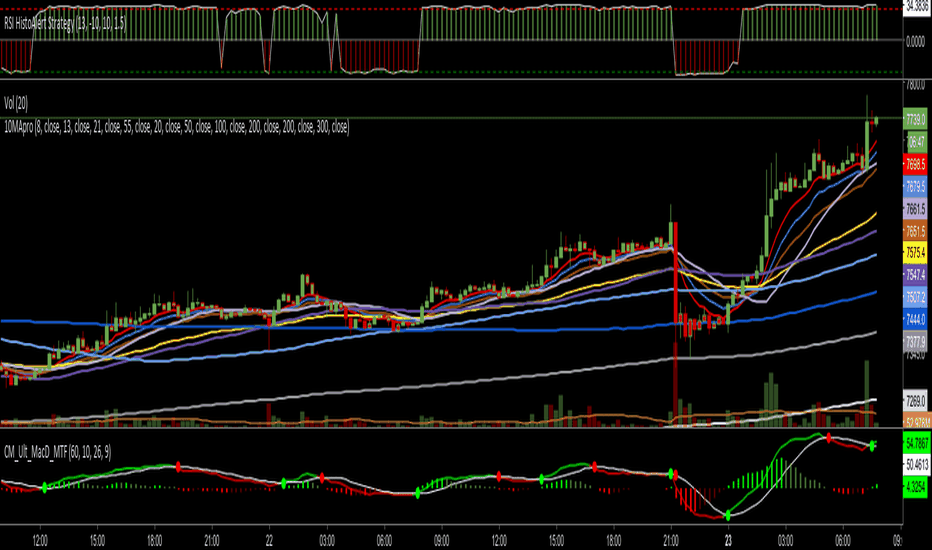Click the first green MACD cross dot near 12:00
This screenshot has width=932, height=550.
[x=45, y=488]
